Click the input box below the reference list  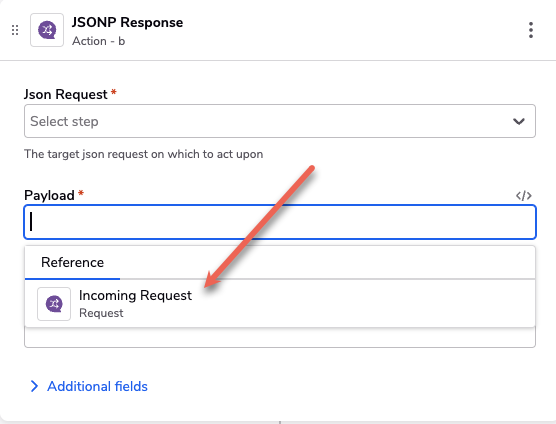pos(280,337)
